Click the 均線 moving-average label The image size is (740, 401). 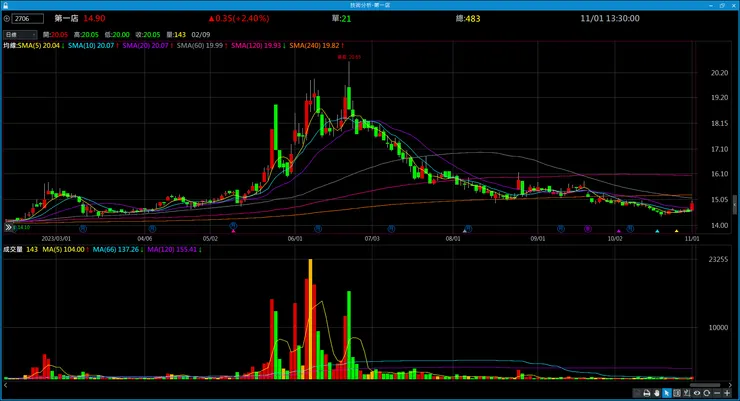[x=10, y=45]
